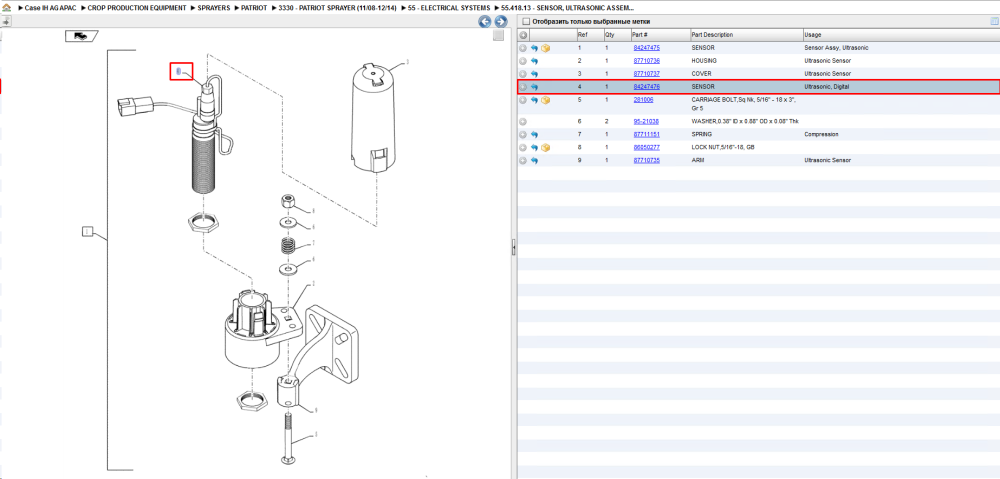Navigate to 55 - ELECTRICAL SYSTEMS breadcrumb
This screenshot has height=479, width=1000.
click(x=450, y=8)
